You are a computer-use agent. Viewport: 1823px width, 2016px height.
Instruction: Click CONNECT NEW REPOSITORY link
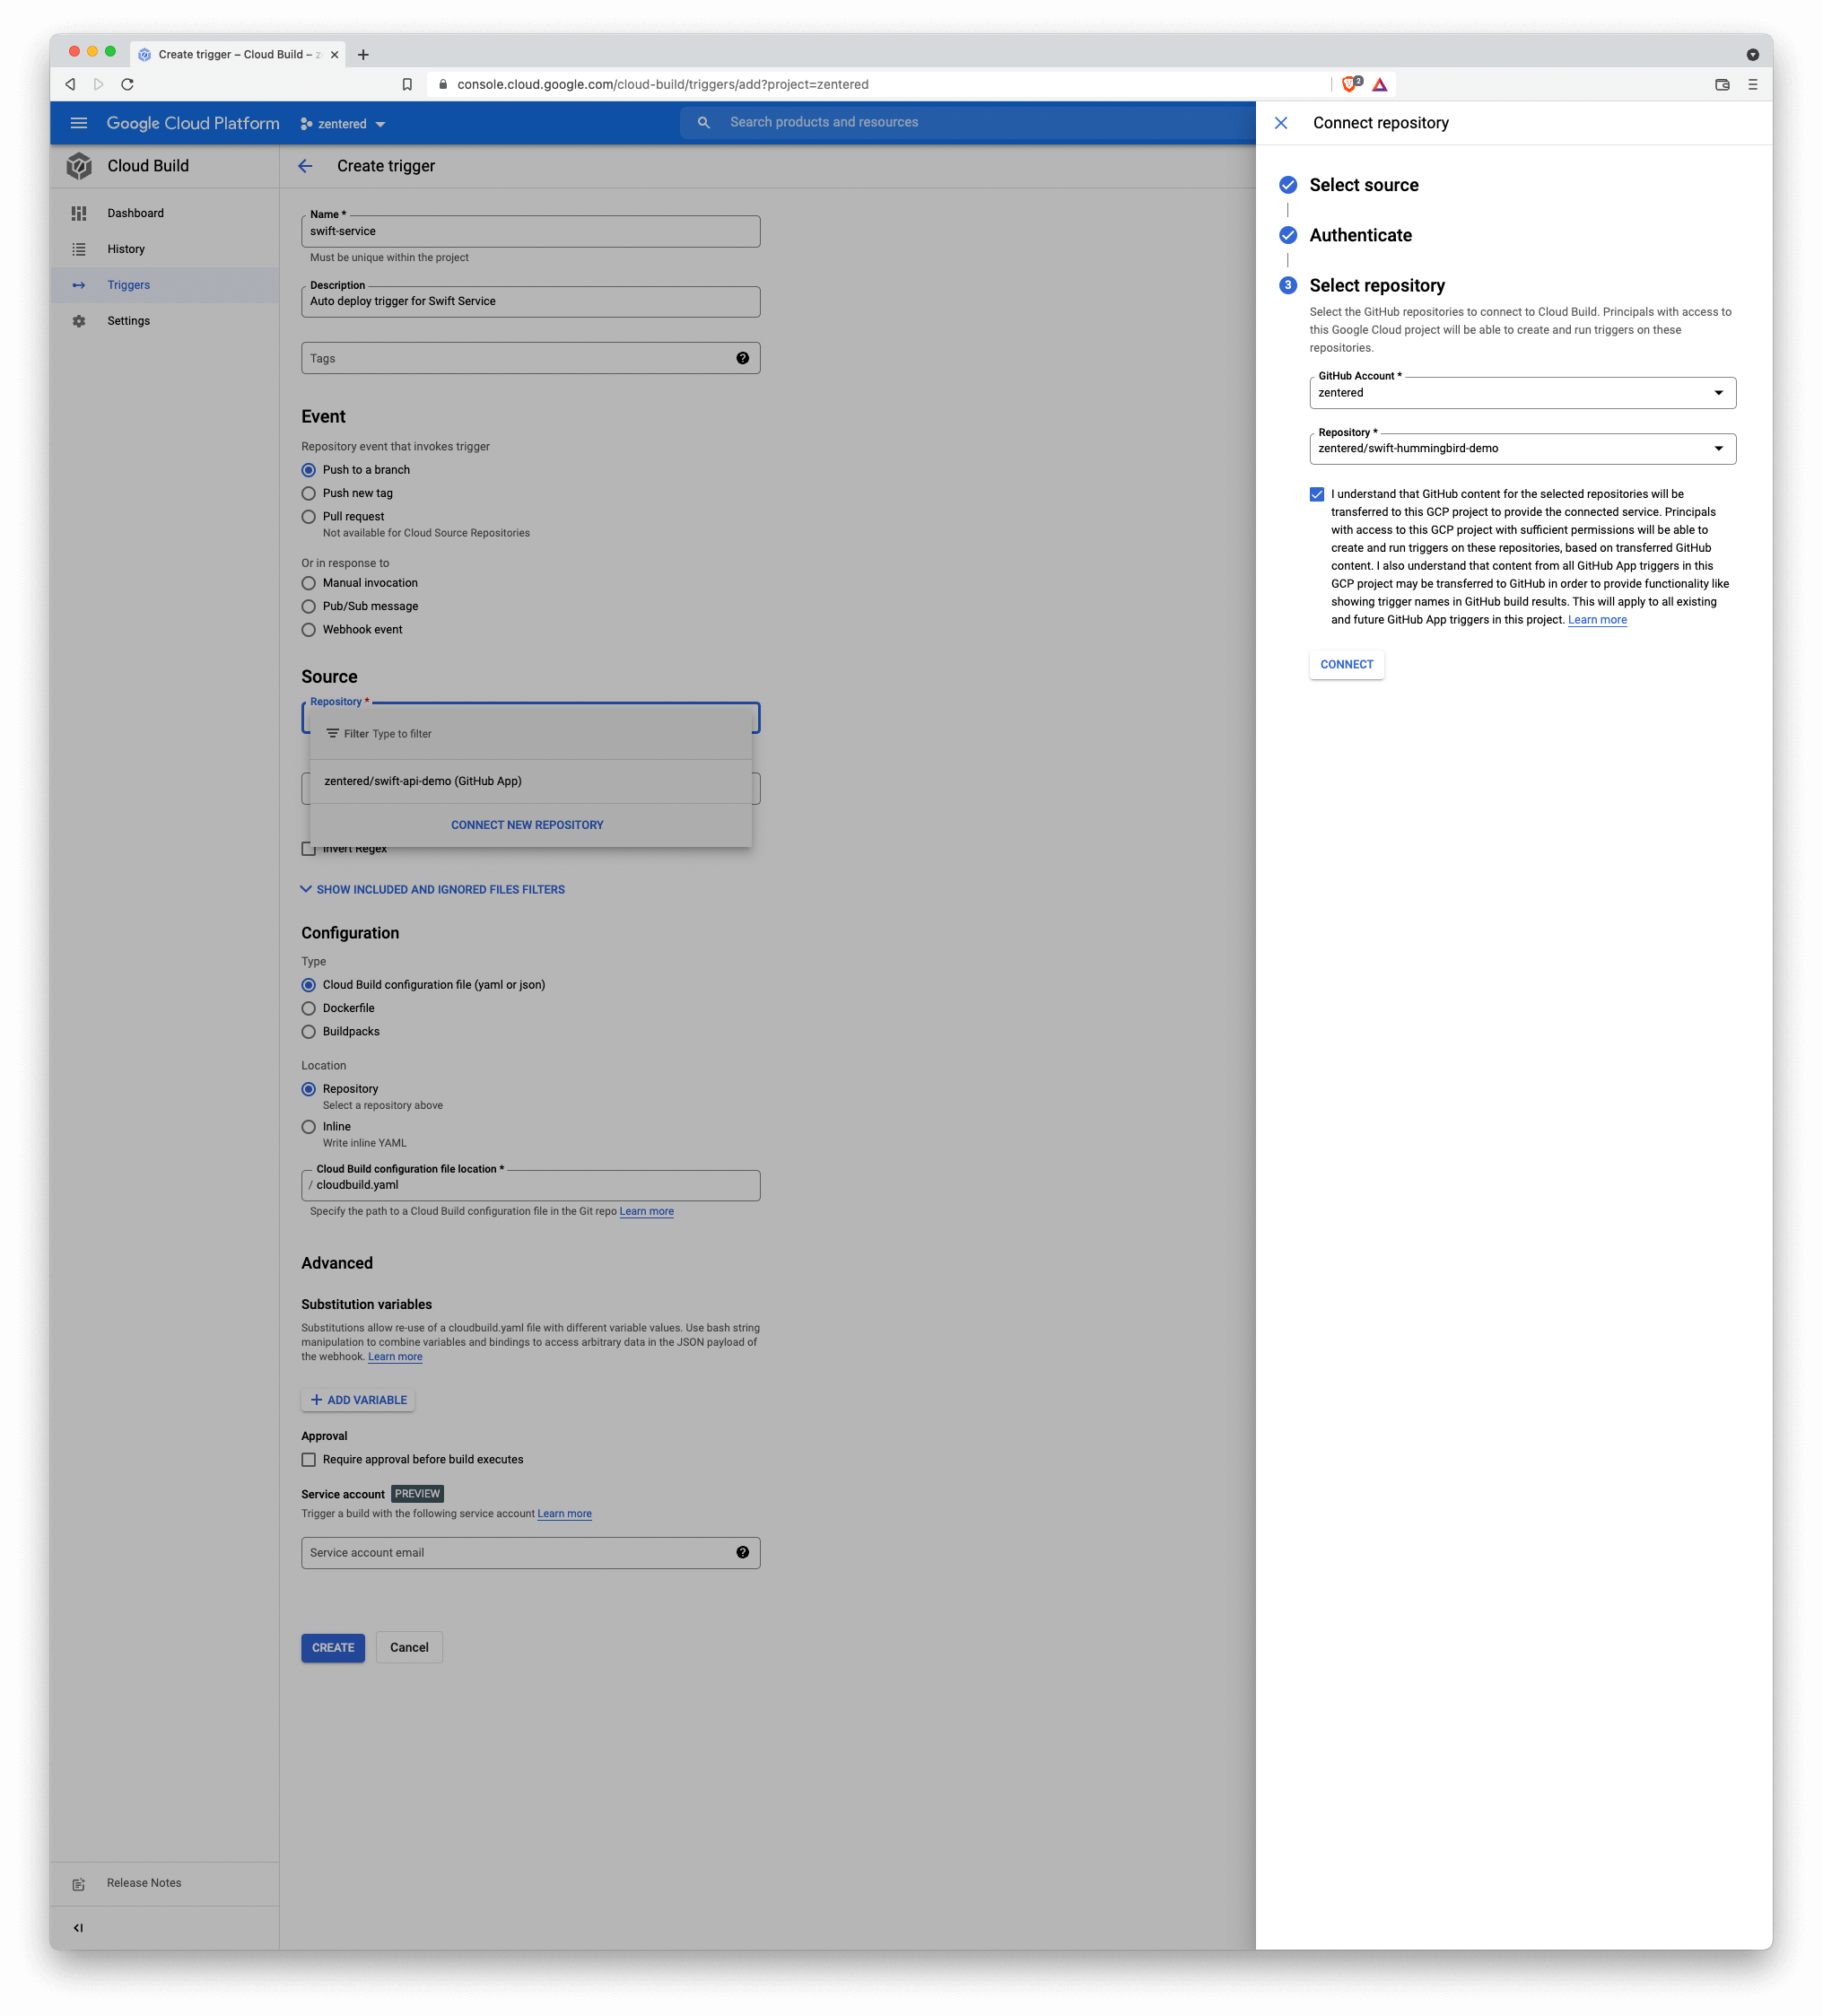(527, 825)
